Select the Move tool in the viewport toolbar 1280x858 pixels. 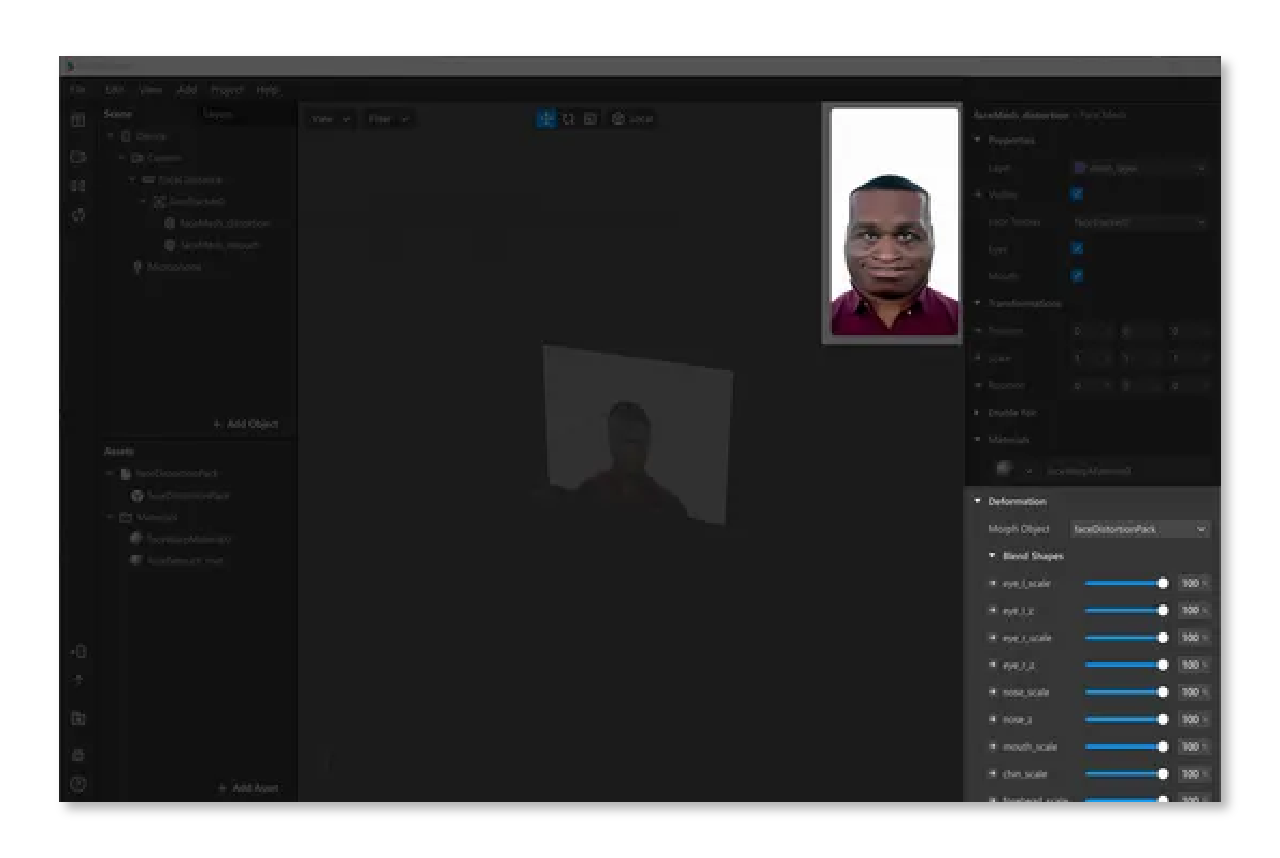pyautogui.click(x=546, y=118)
